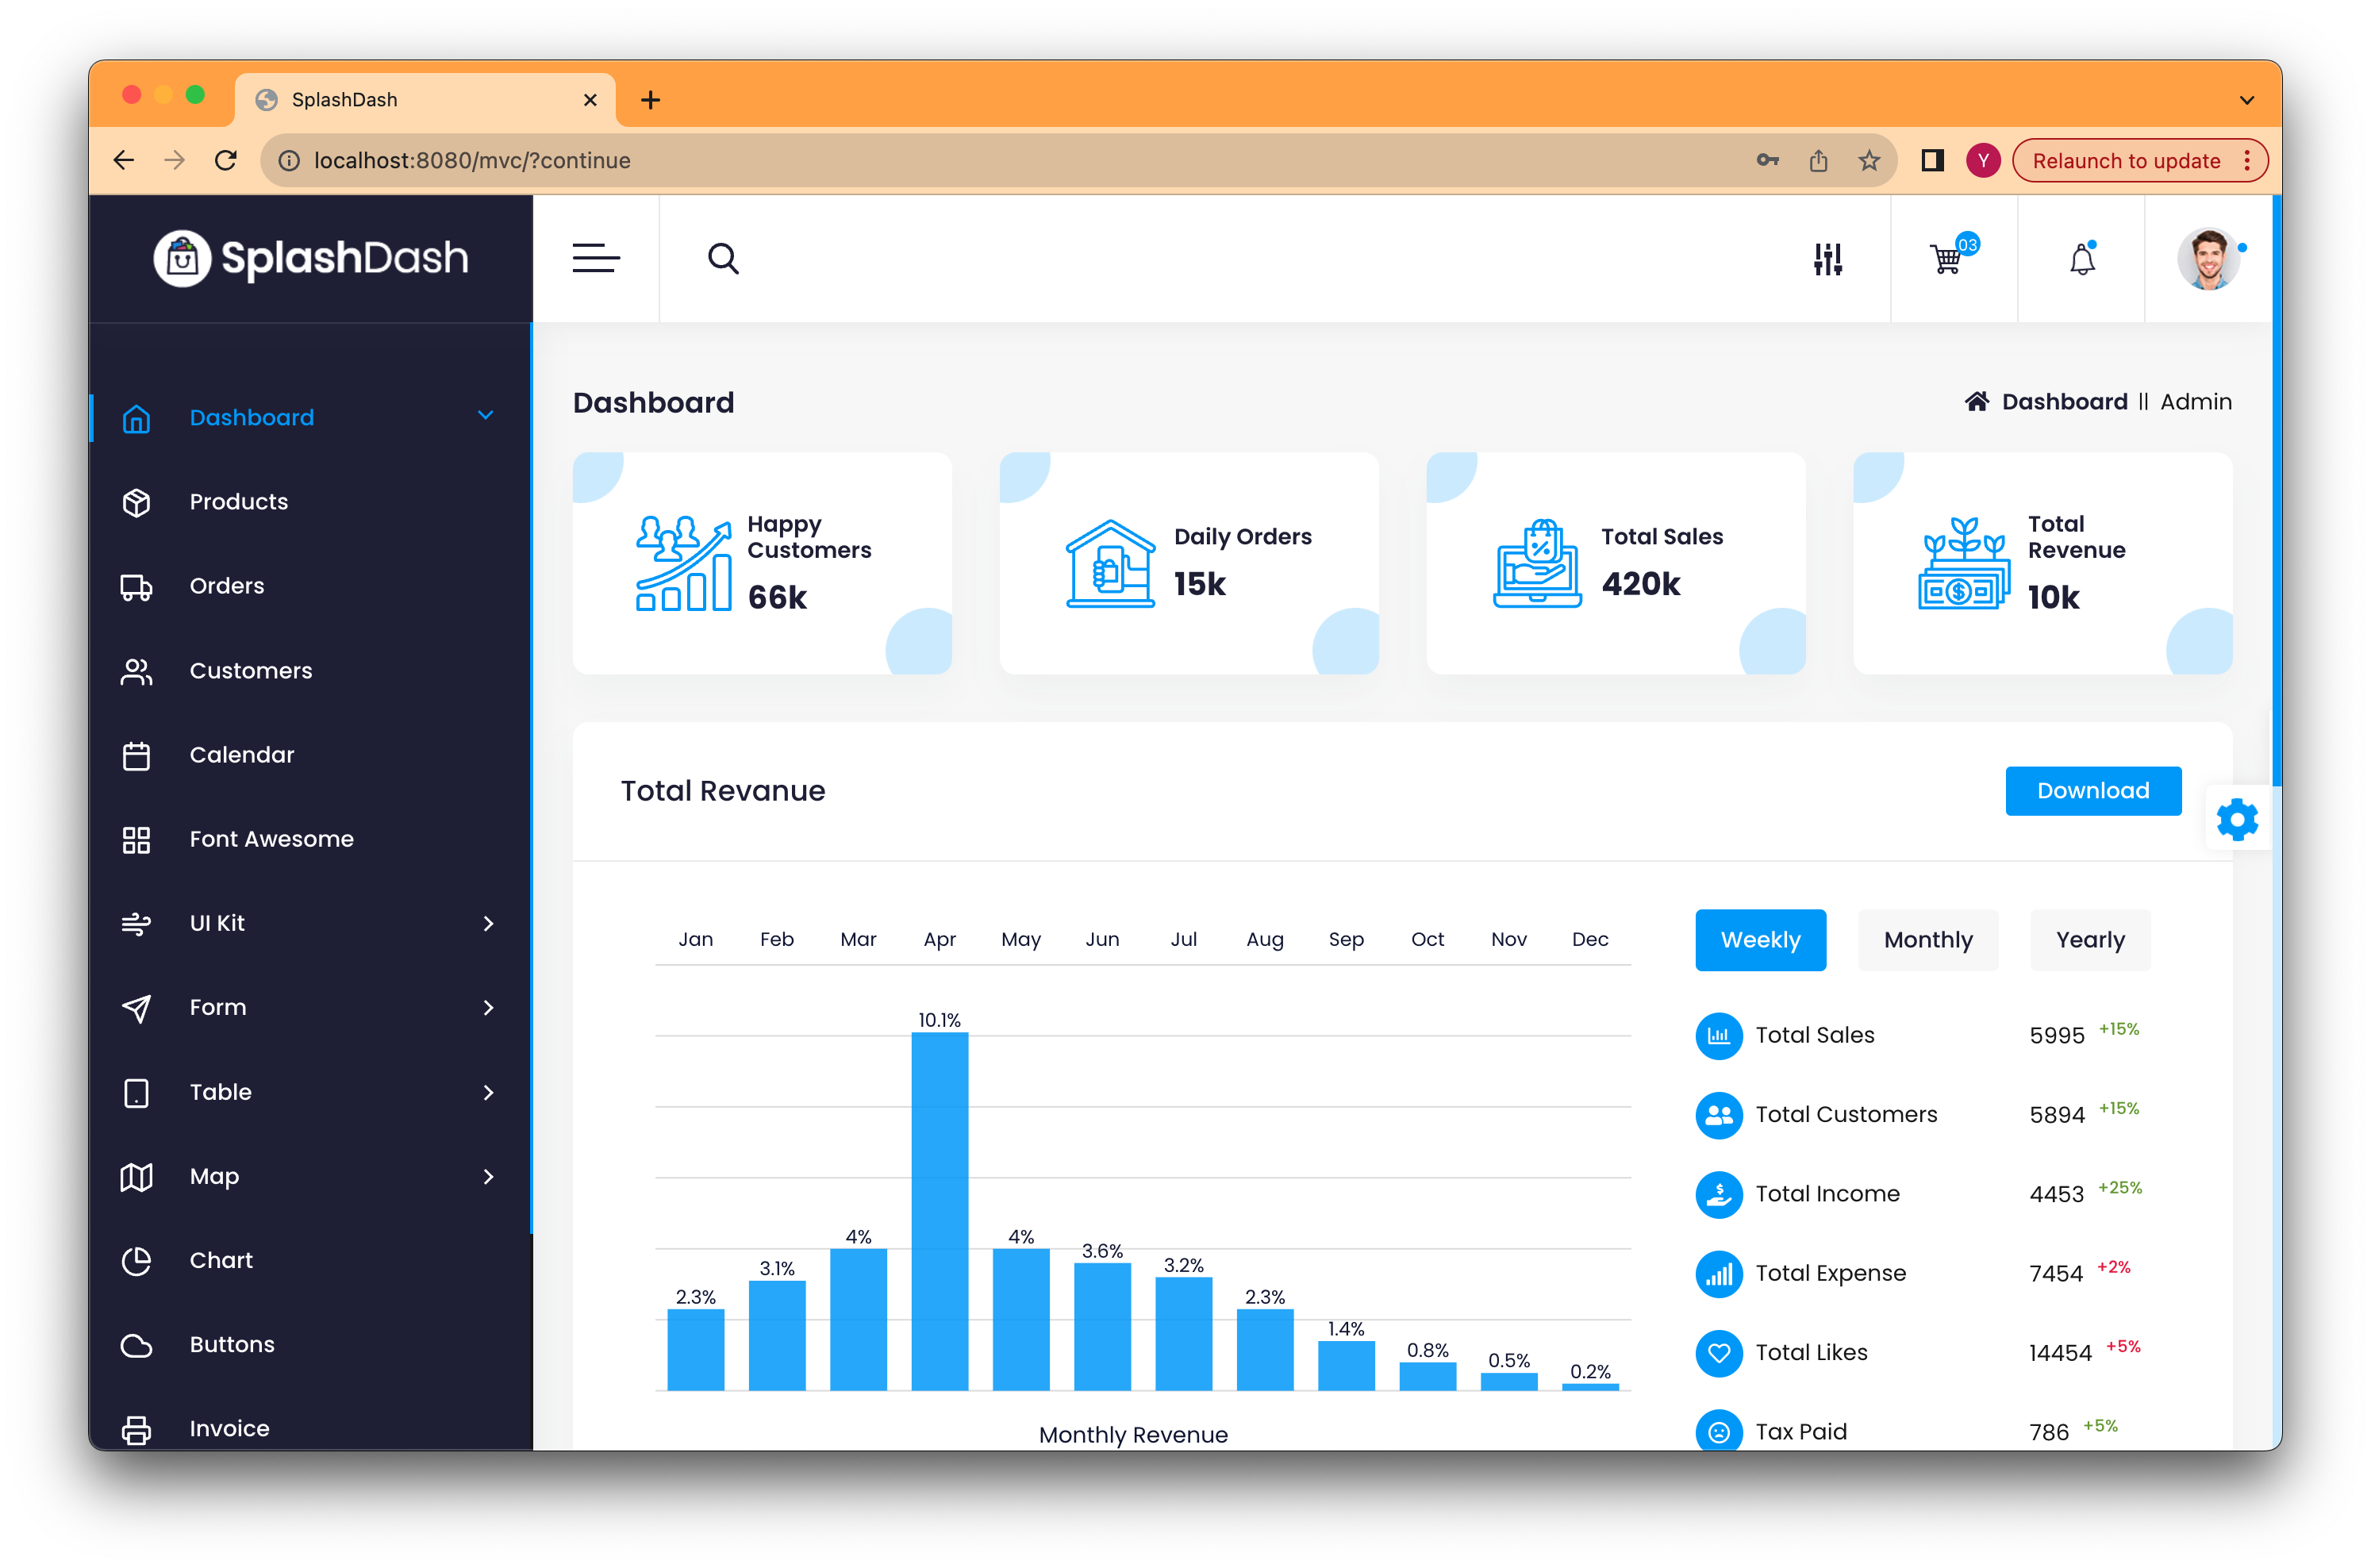This screenshot has height=1568, width=2371.
Task: Click the user profile avatar
Action: (x=2208, y=259)
